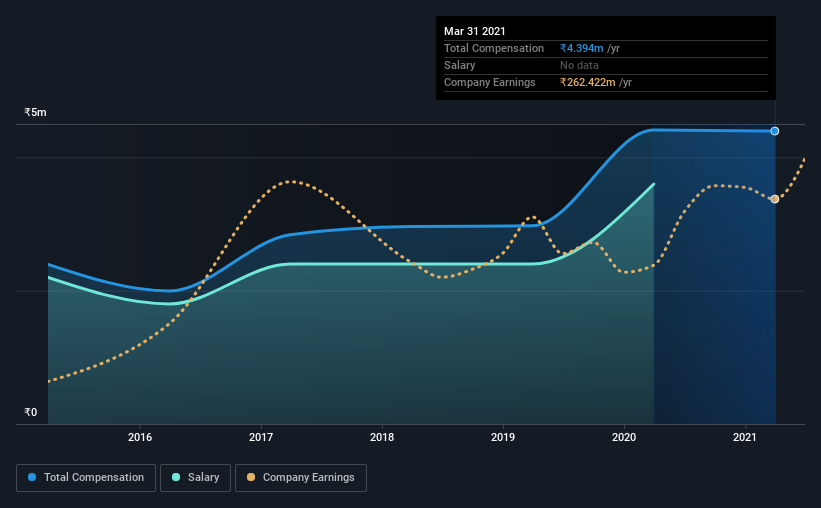Click the ₹262.422m company earnings value
821x508 pixels.
tap(587, 82)
